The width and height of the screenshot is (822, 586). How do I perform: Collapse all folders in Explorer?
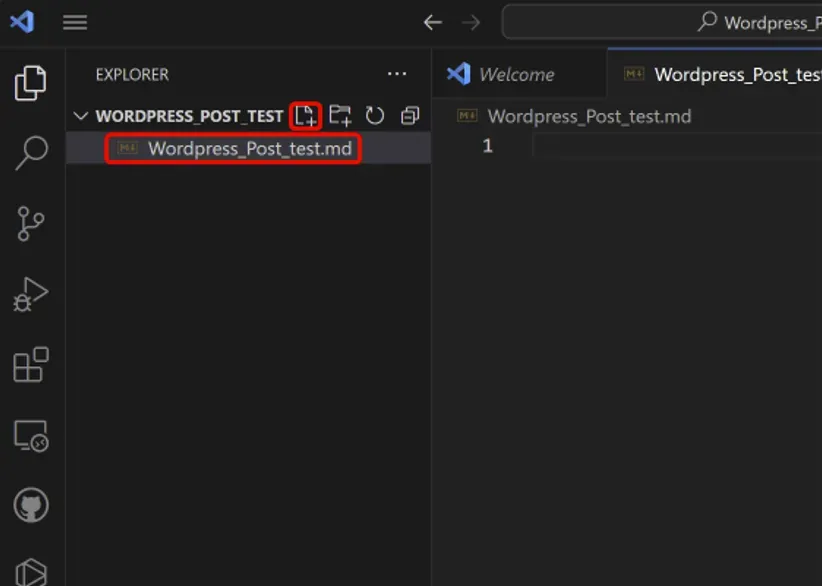tap(409, 116)
